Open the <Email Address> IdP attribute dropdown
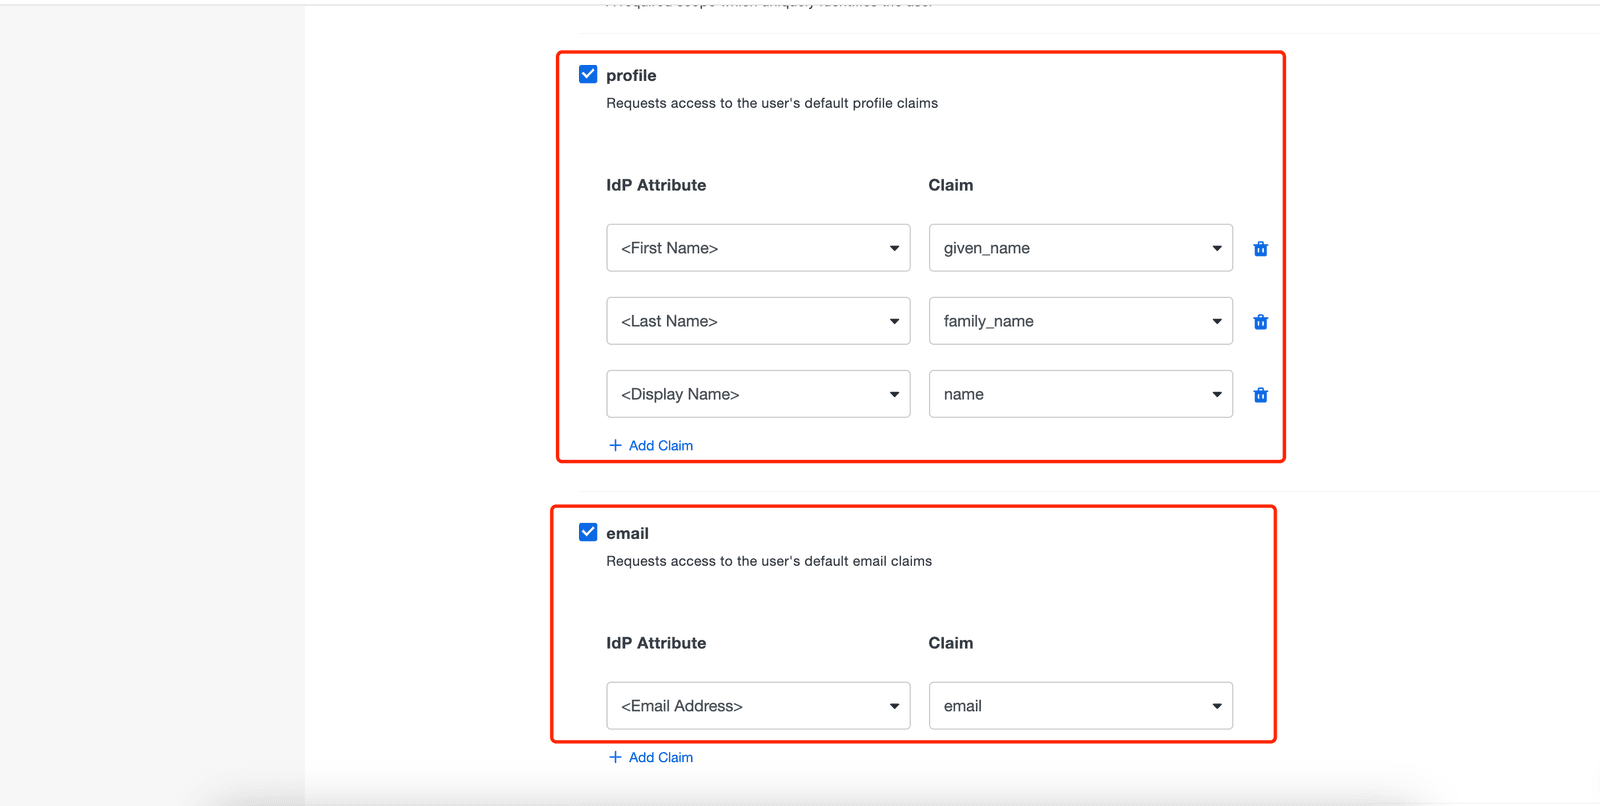 tap(758, 706)
